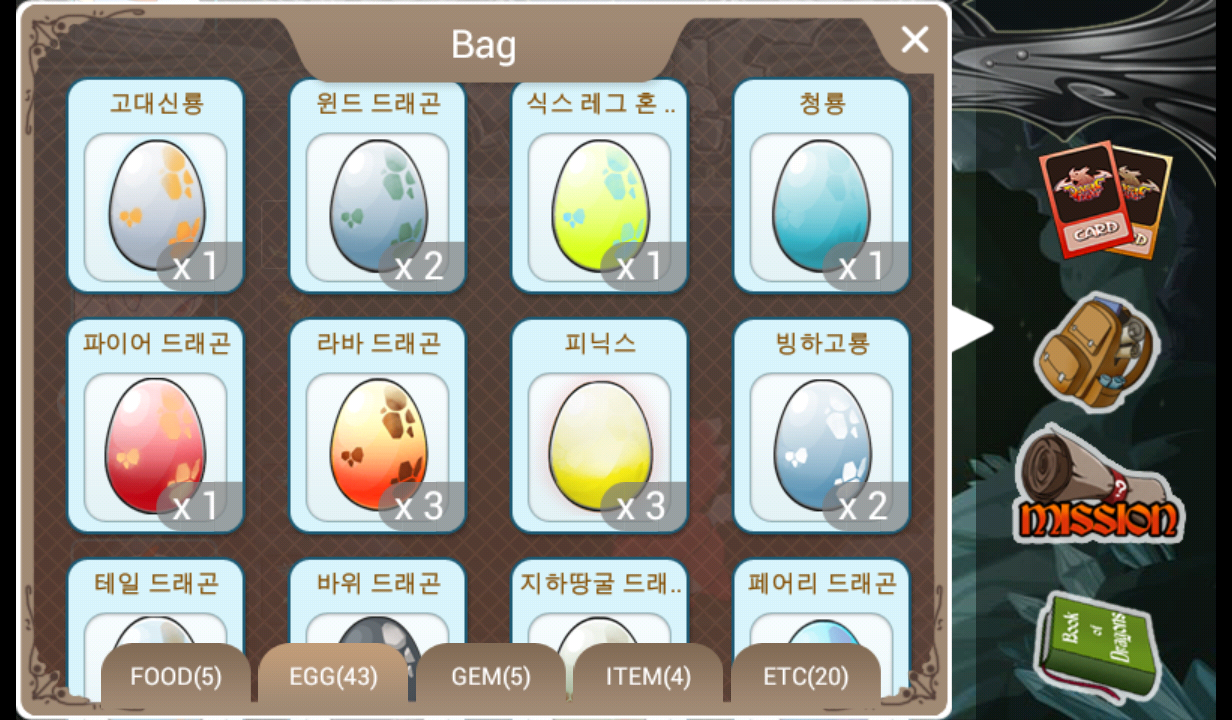Screen dimensions: 1232x720
Task: Select the 고대신룡 egg item
Action: pyautogui.click(x=156, y=186)
